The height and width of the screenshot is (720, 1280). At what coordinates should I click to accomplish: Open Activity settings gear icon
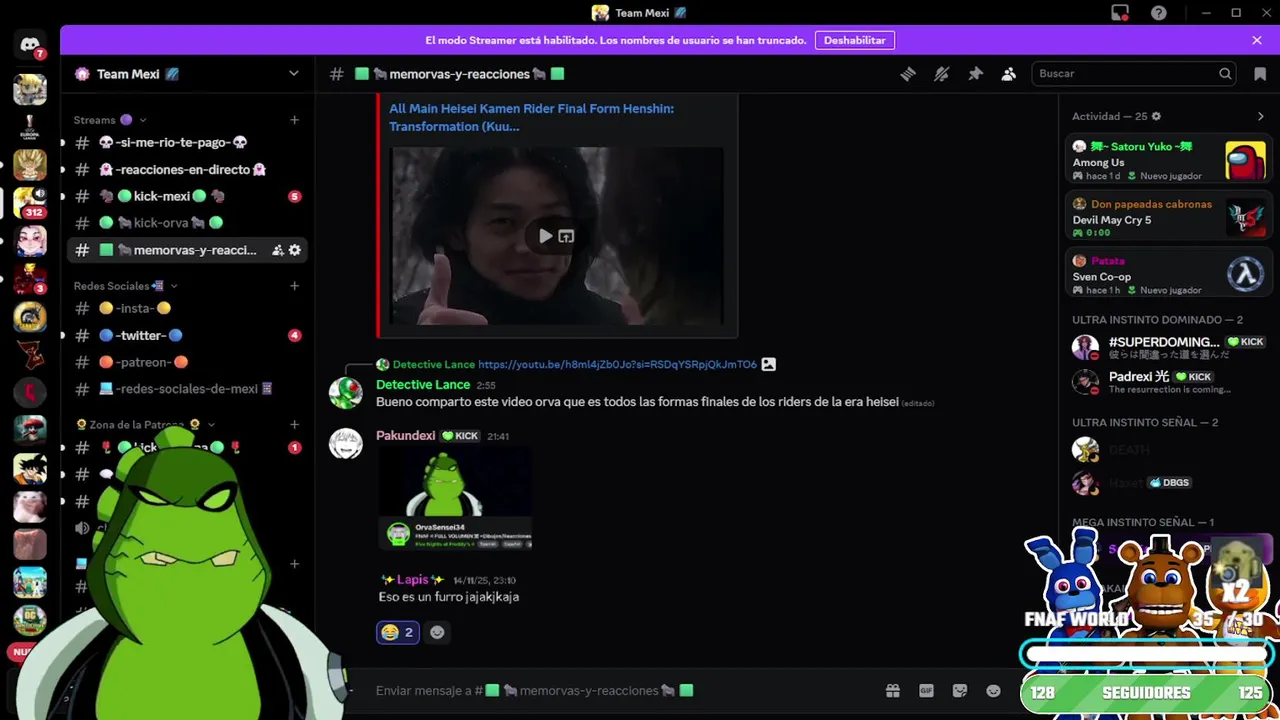coord(1156,116)
